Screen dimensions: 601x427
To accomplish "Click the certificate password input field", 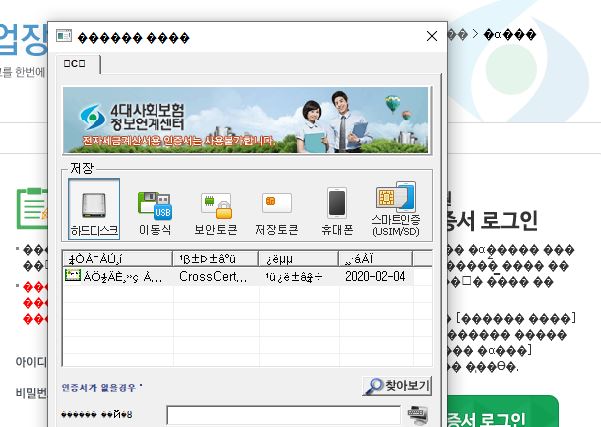I will click(x=284, y=415).
